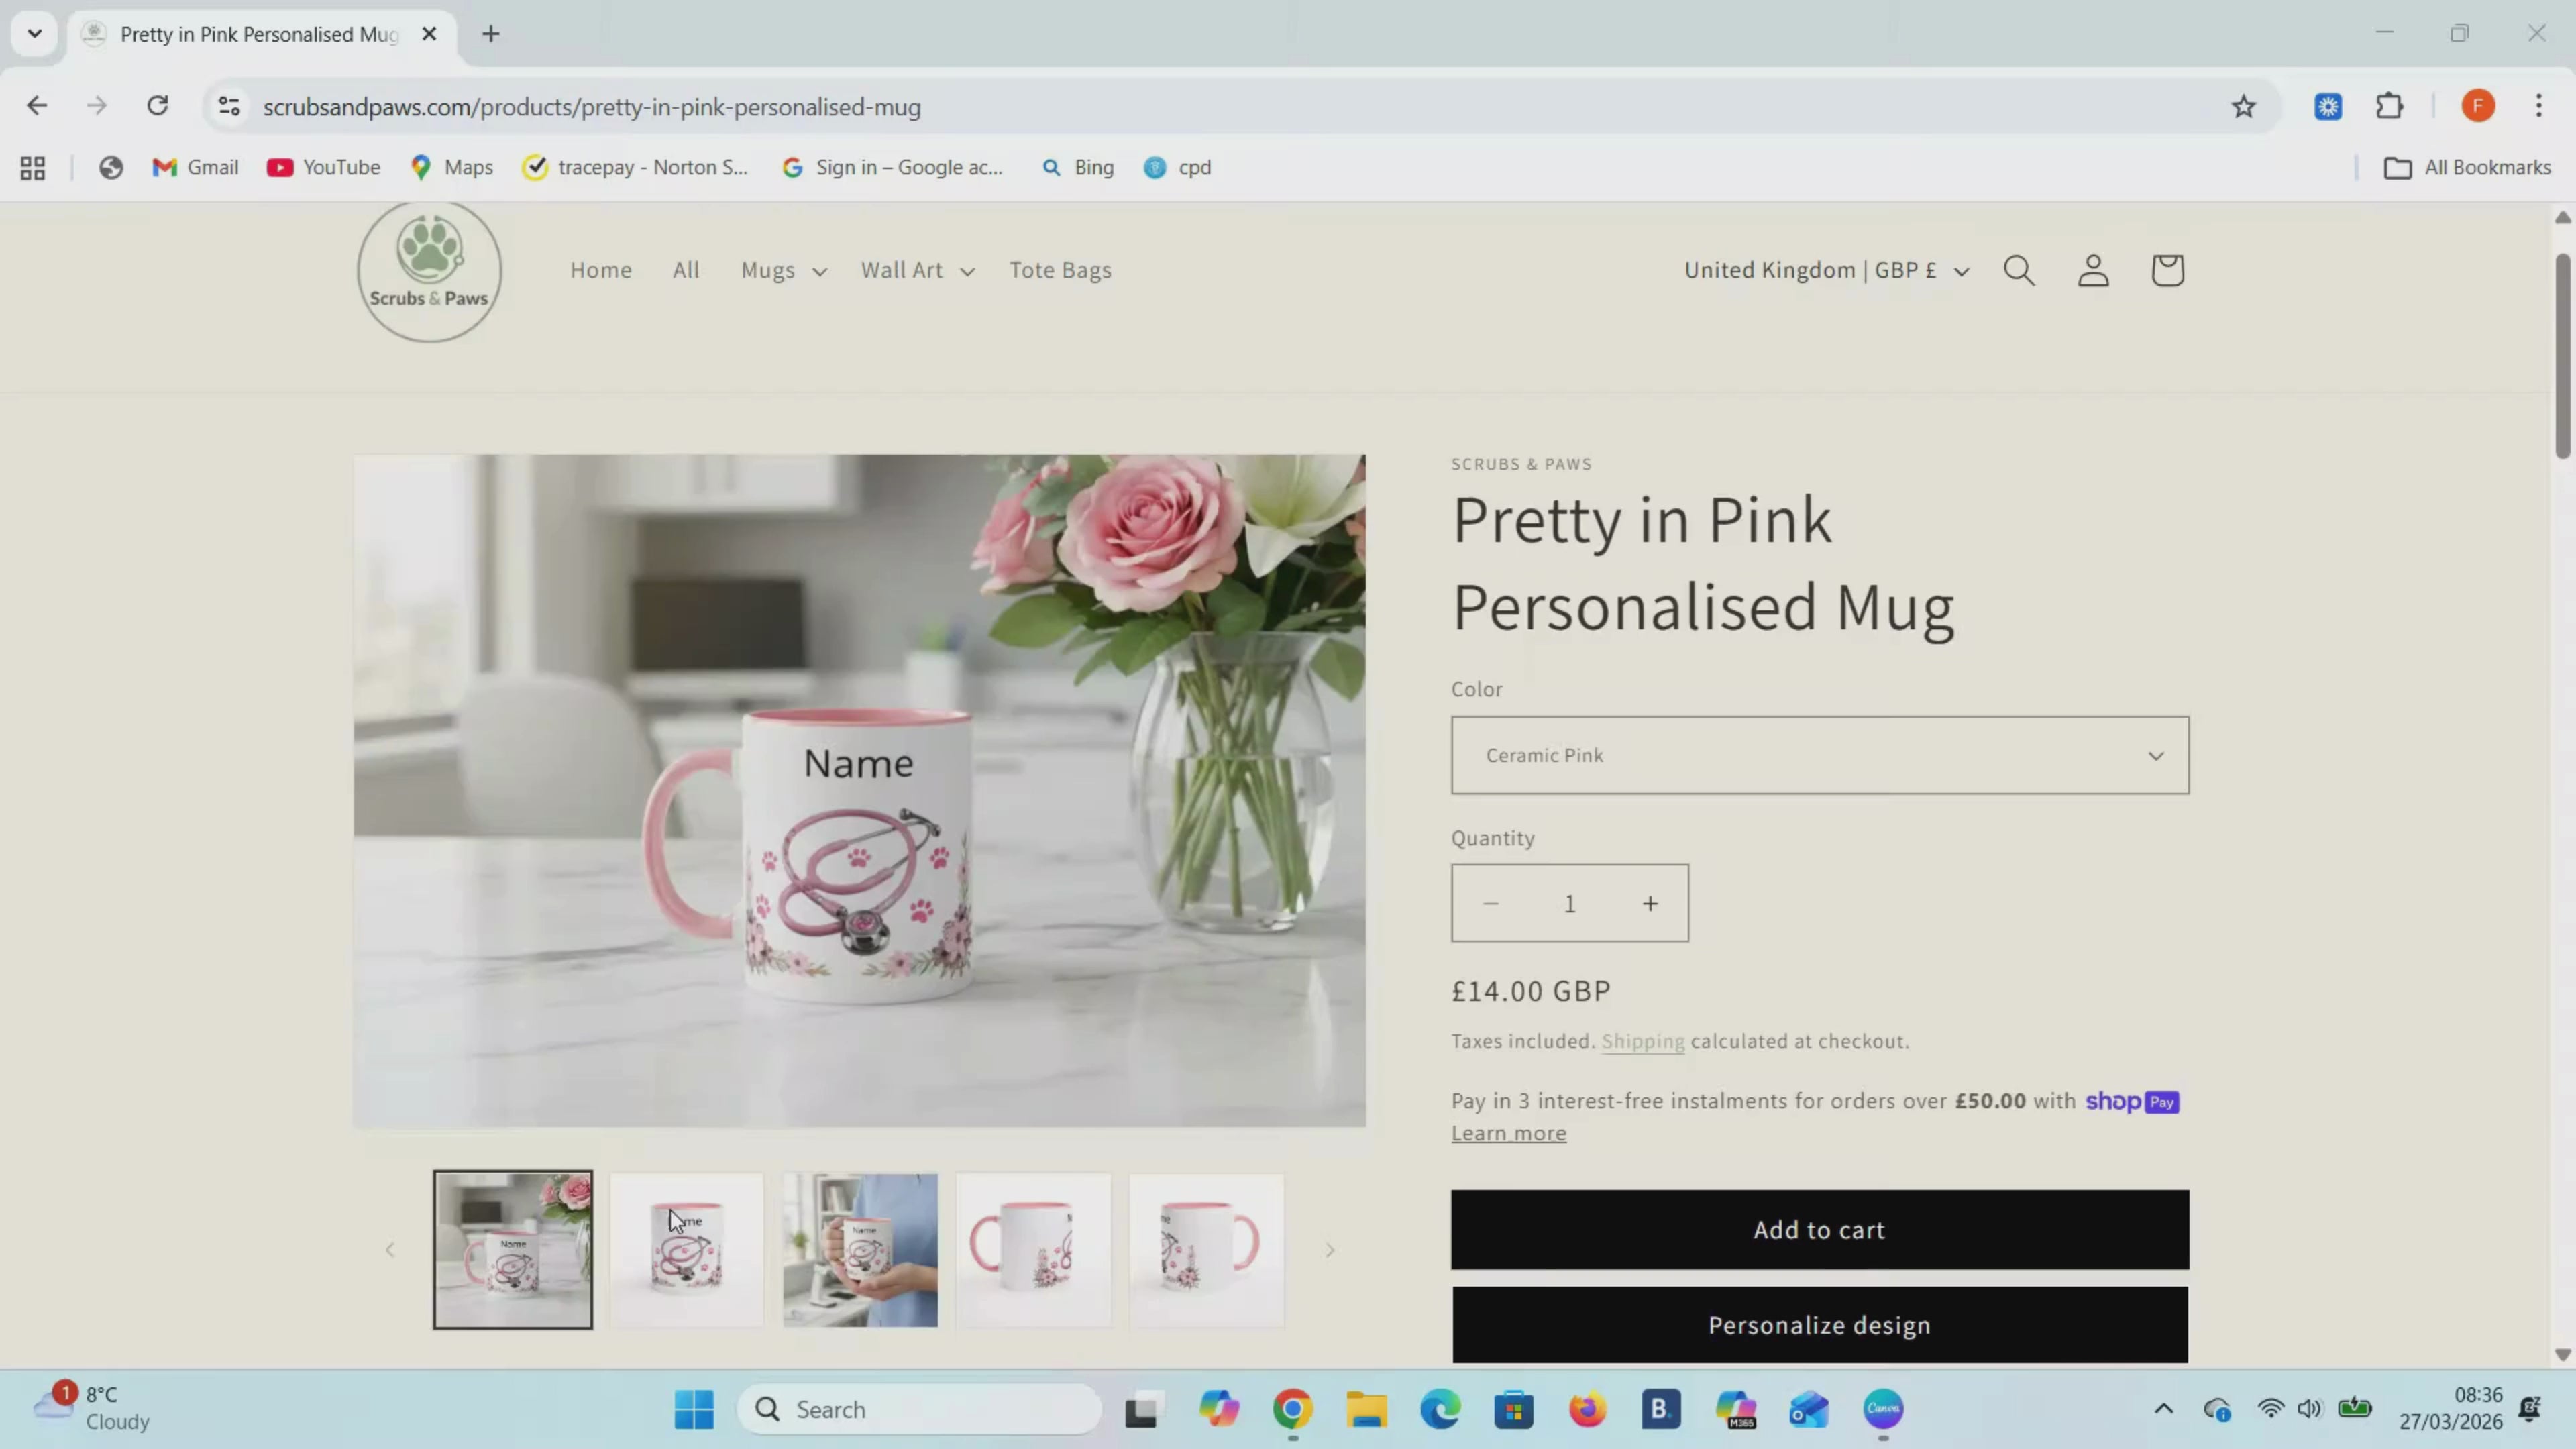
Task: Reload the page with the refresh icon
Action: point(158,106)
